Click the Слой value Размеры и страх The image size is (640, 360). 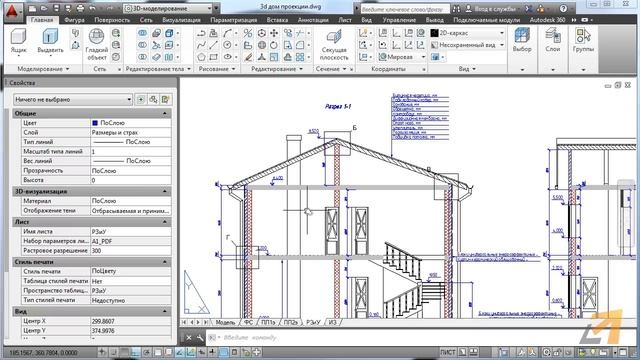coord(131,132)
